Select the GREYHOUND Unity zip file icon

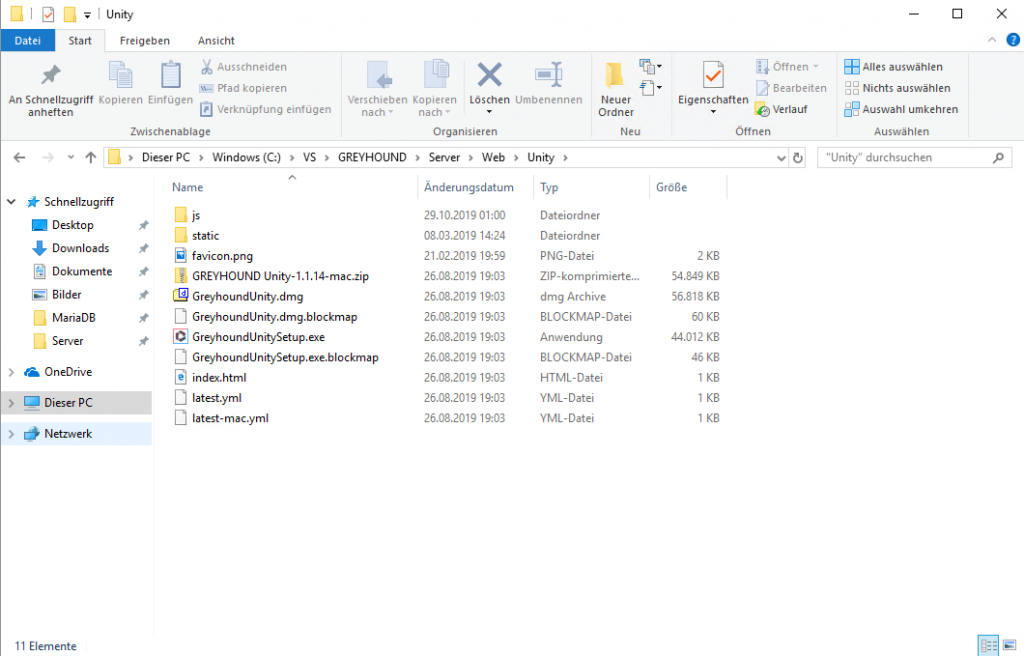click(x=181, y=276)
